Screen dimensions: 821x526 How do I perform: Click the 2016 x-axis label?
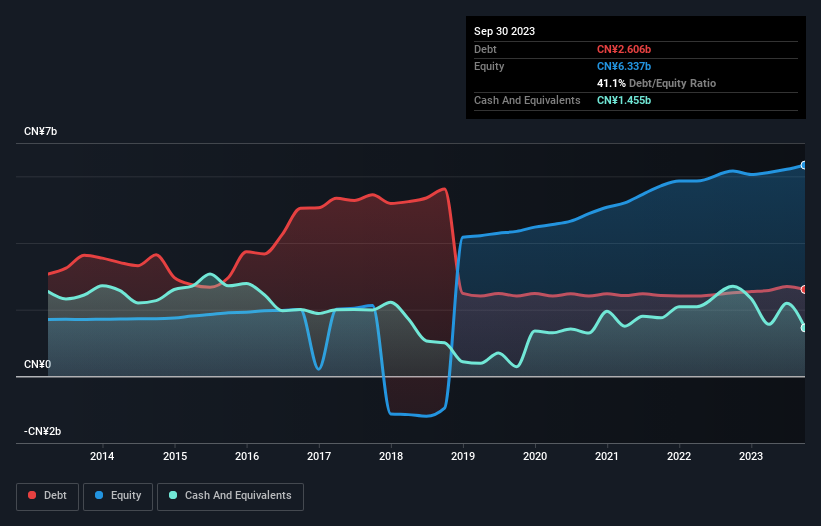coord(247,456)
